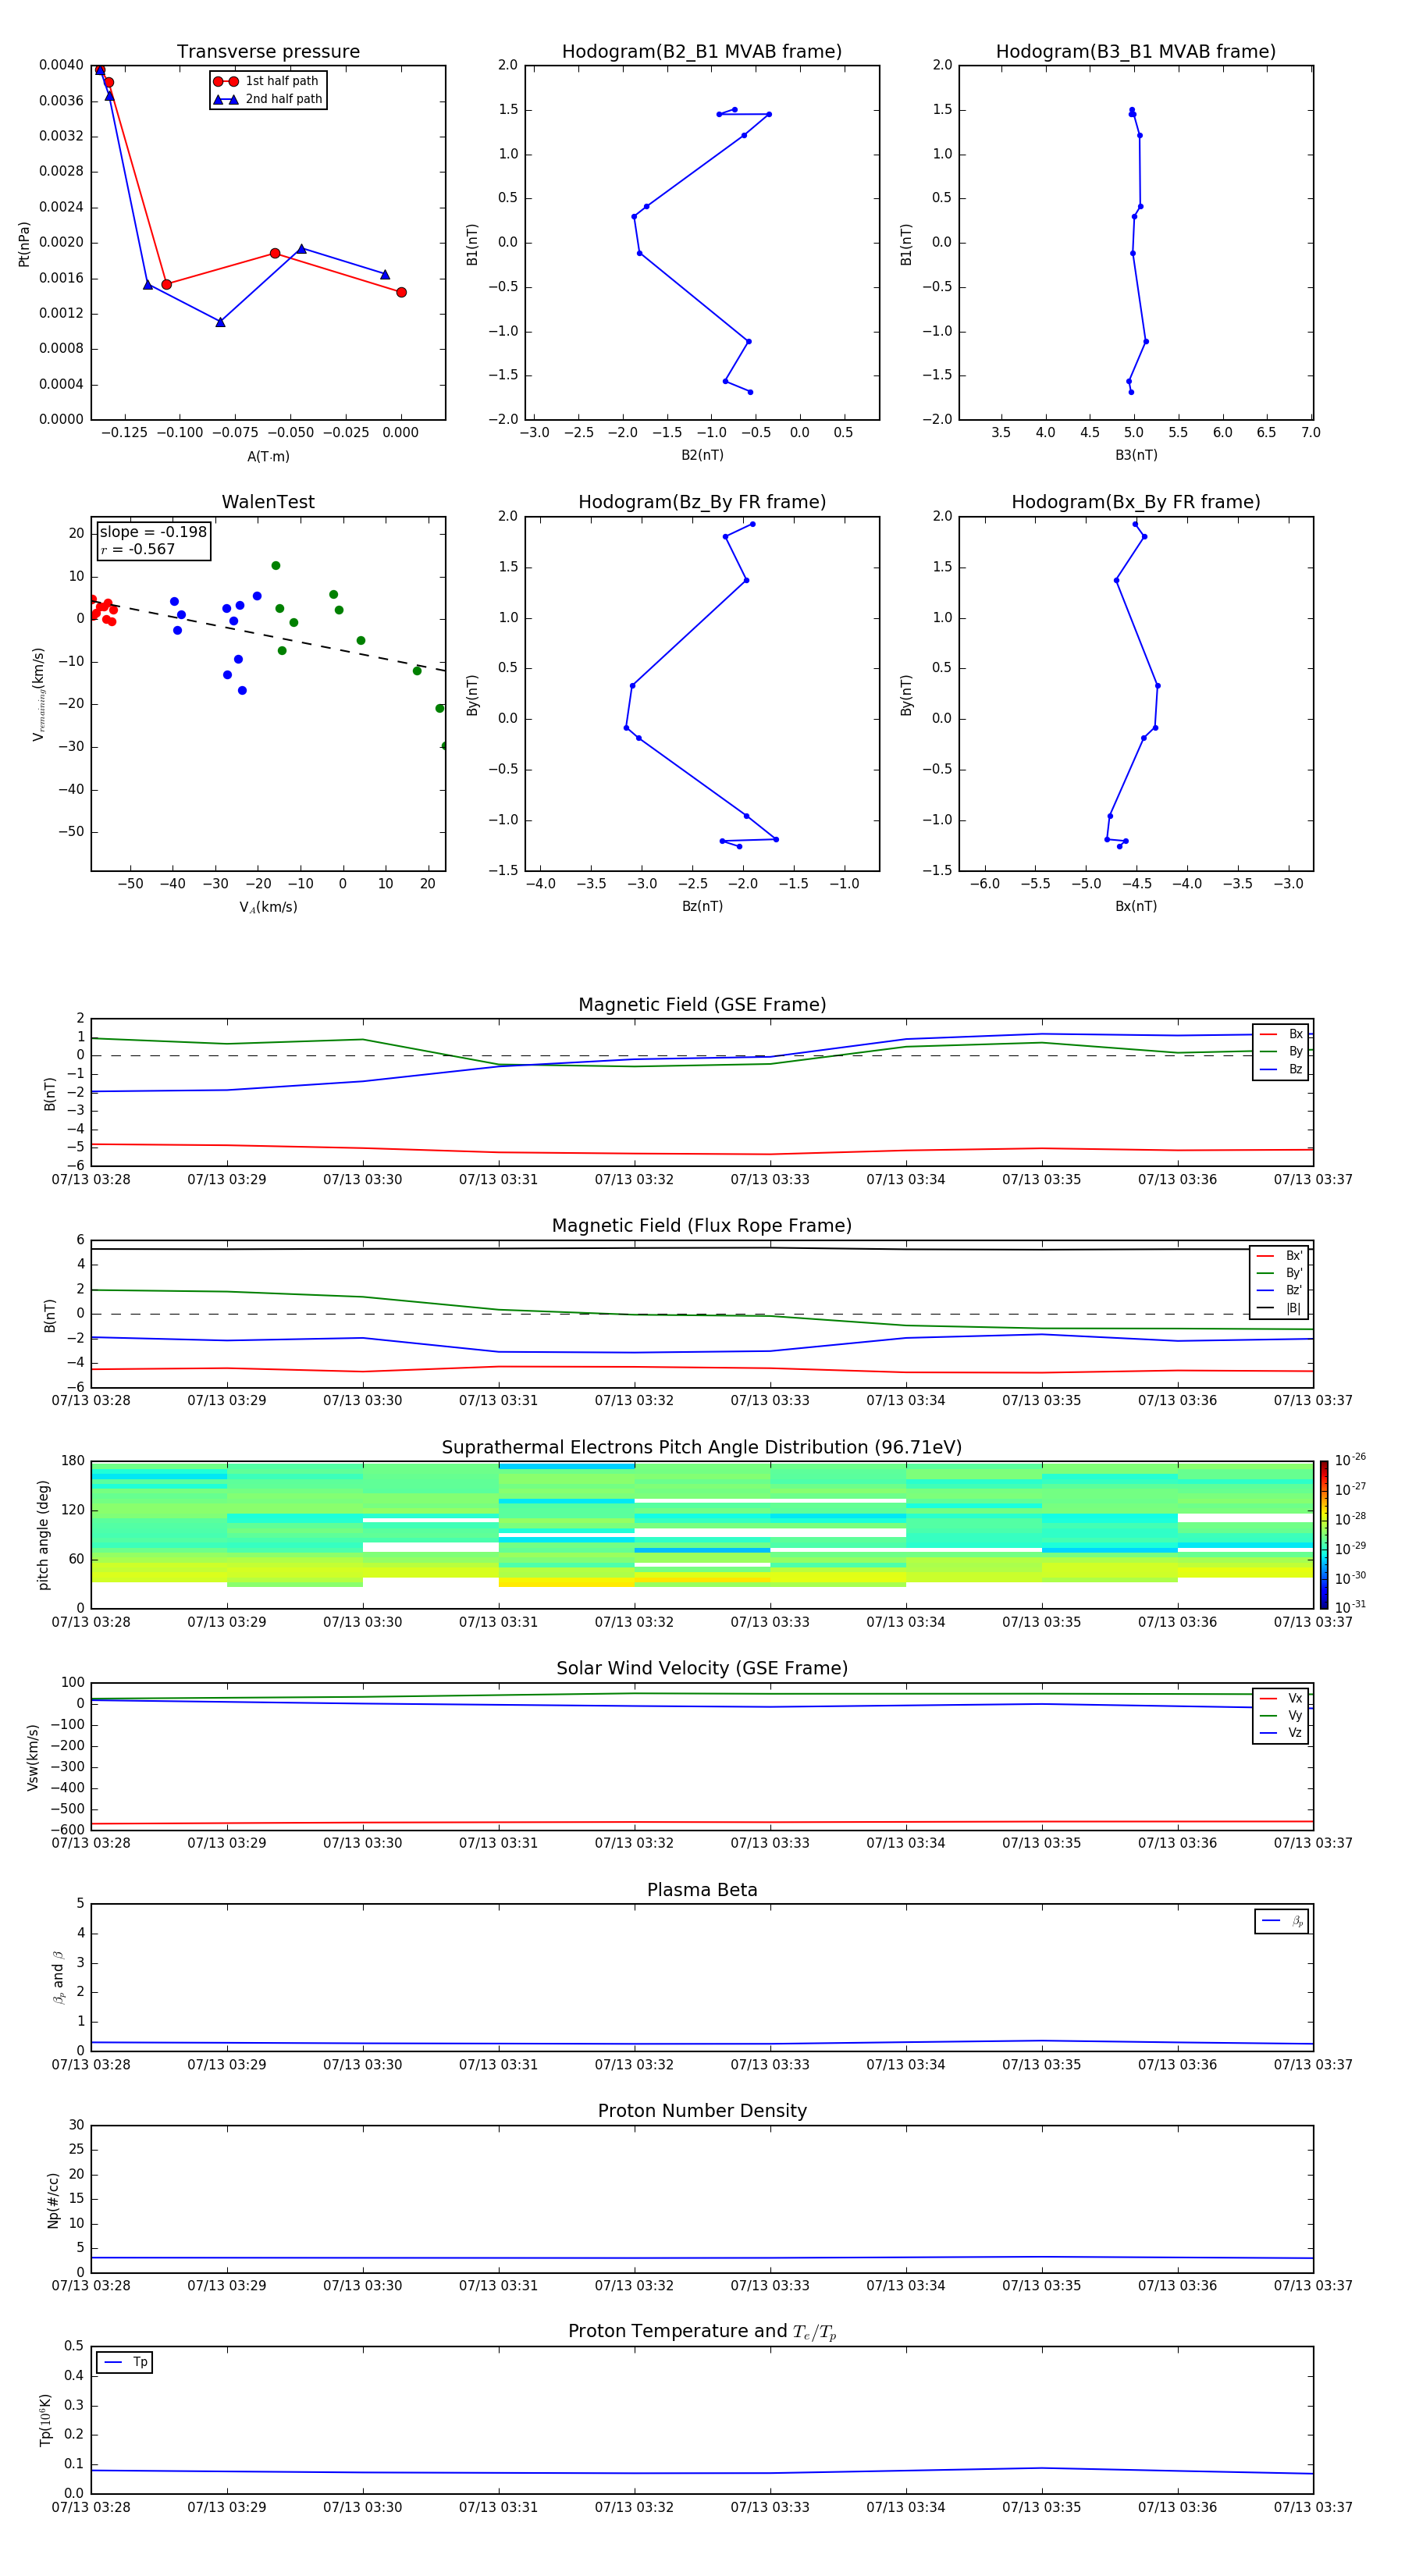
Task: Select 'Vz' in the solar wind legend
Action: (x=1281, y=1733)
